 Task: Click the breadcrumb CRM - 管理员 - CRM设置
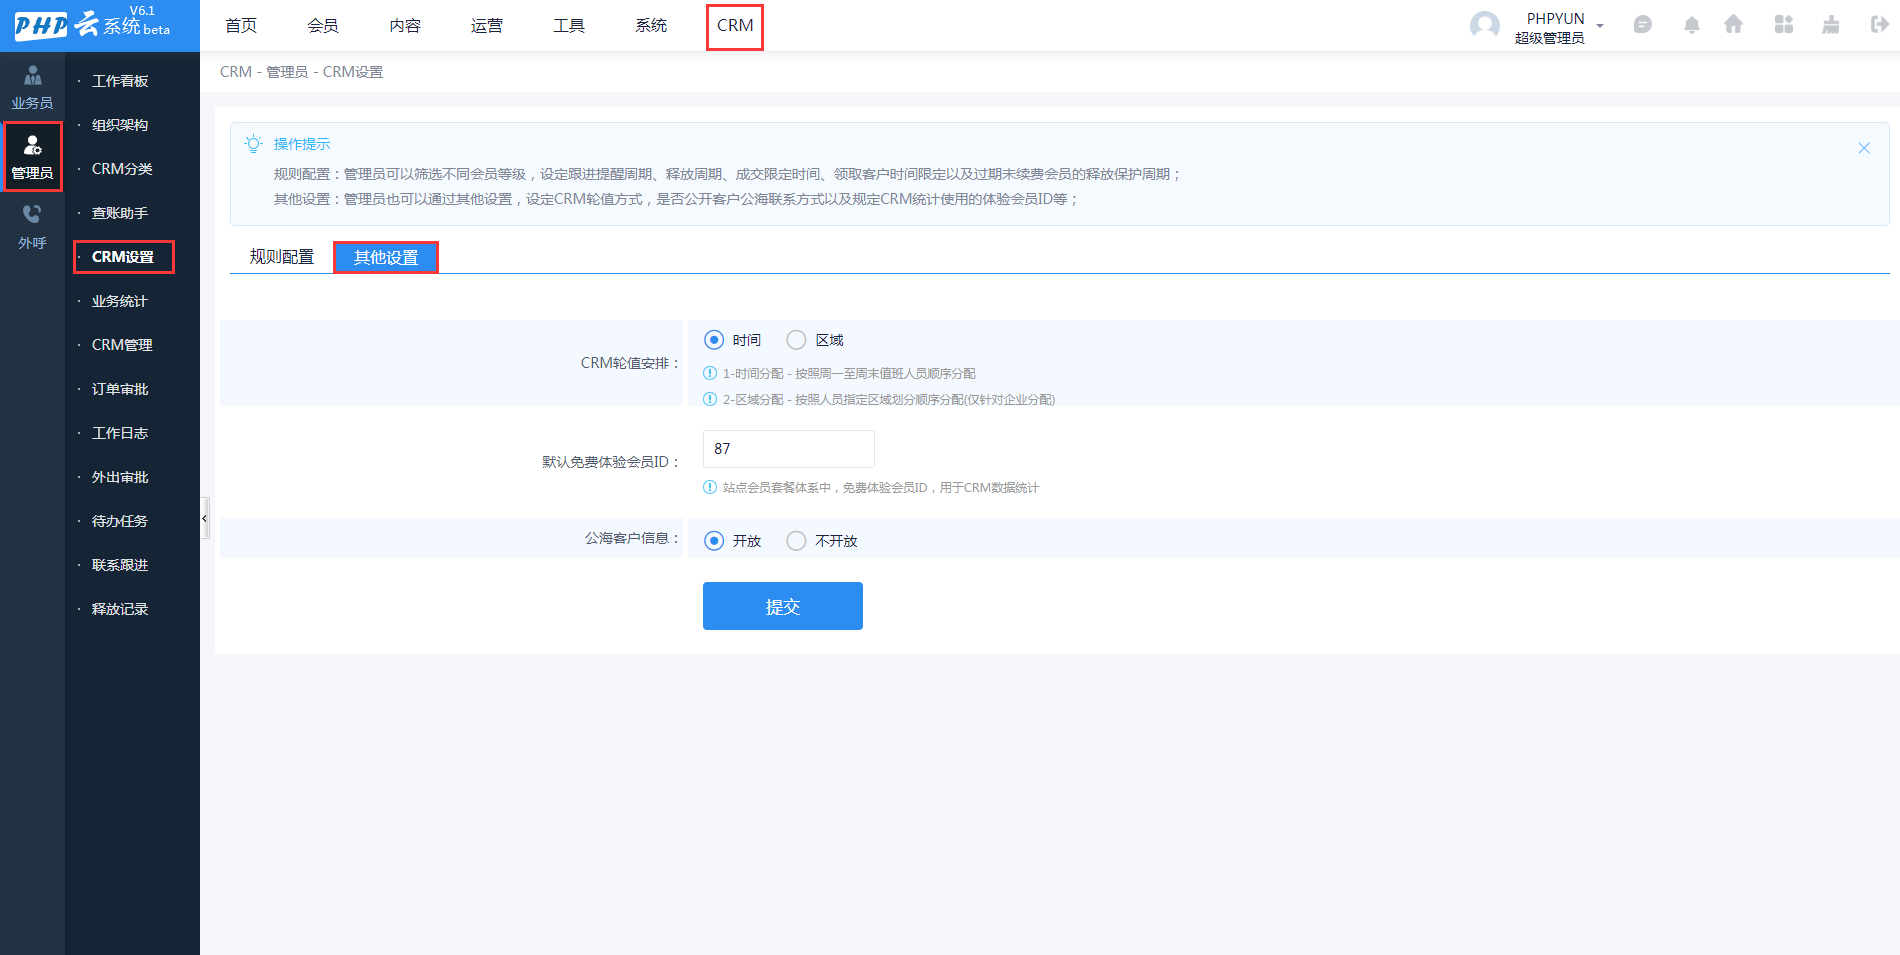[301, 72]
